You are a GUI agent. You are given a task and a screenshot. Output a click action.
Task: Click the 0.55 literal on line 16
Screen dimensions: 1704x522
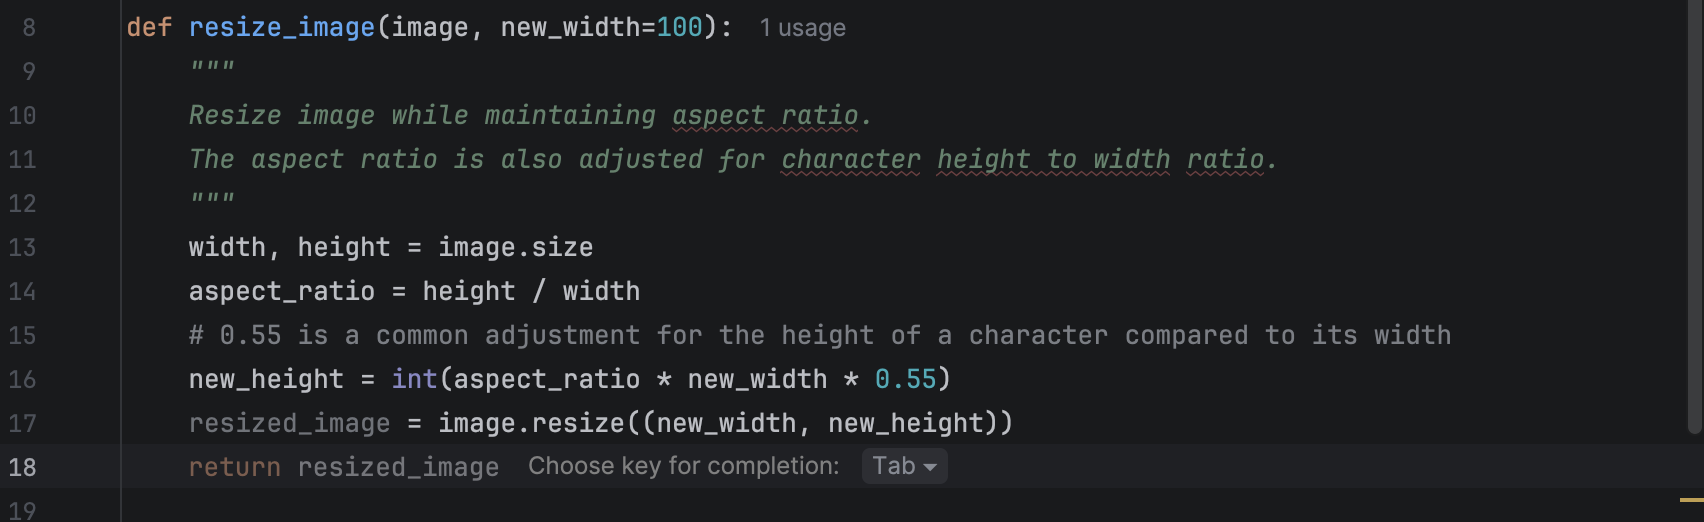click(905, 379)
